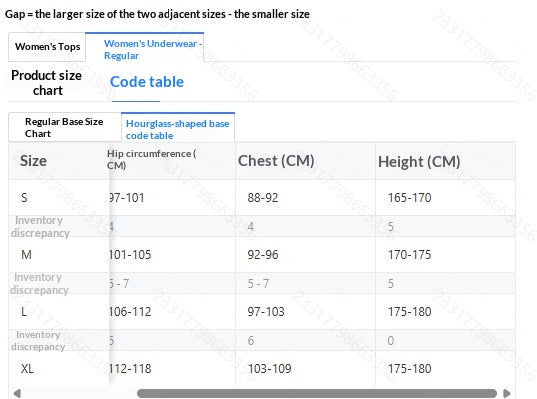
Task: Click the left scroll arrow icon
Action: [17, 393]
